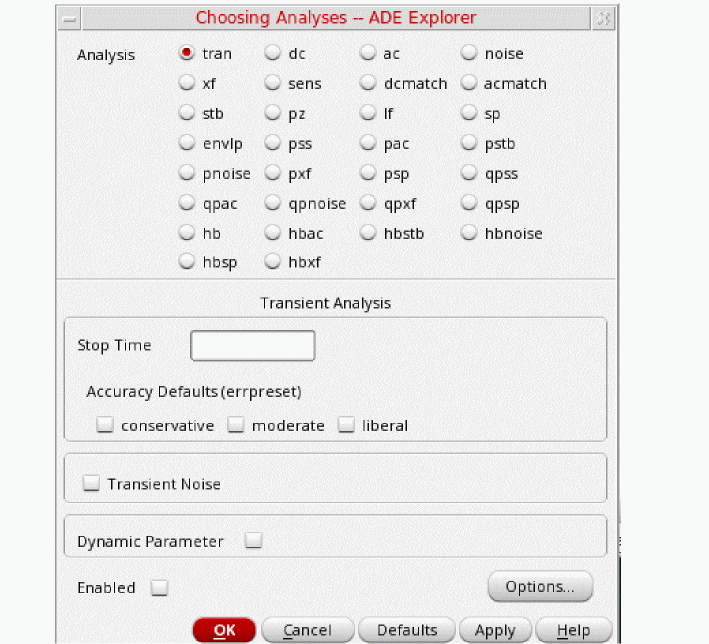
Task: Select the hbac analysis radio button
Action: point(273,233)
